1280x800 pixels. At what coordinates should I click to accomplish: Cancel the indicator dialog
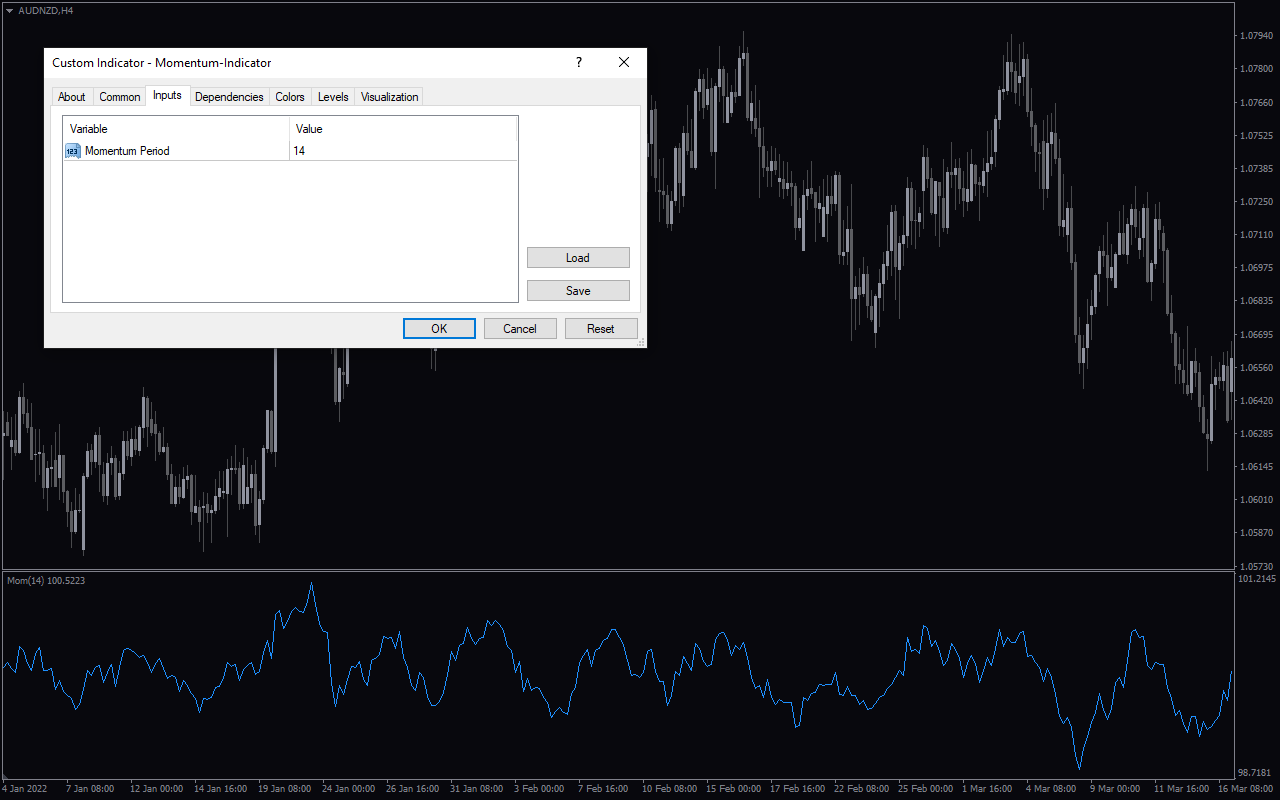520,329
